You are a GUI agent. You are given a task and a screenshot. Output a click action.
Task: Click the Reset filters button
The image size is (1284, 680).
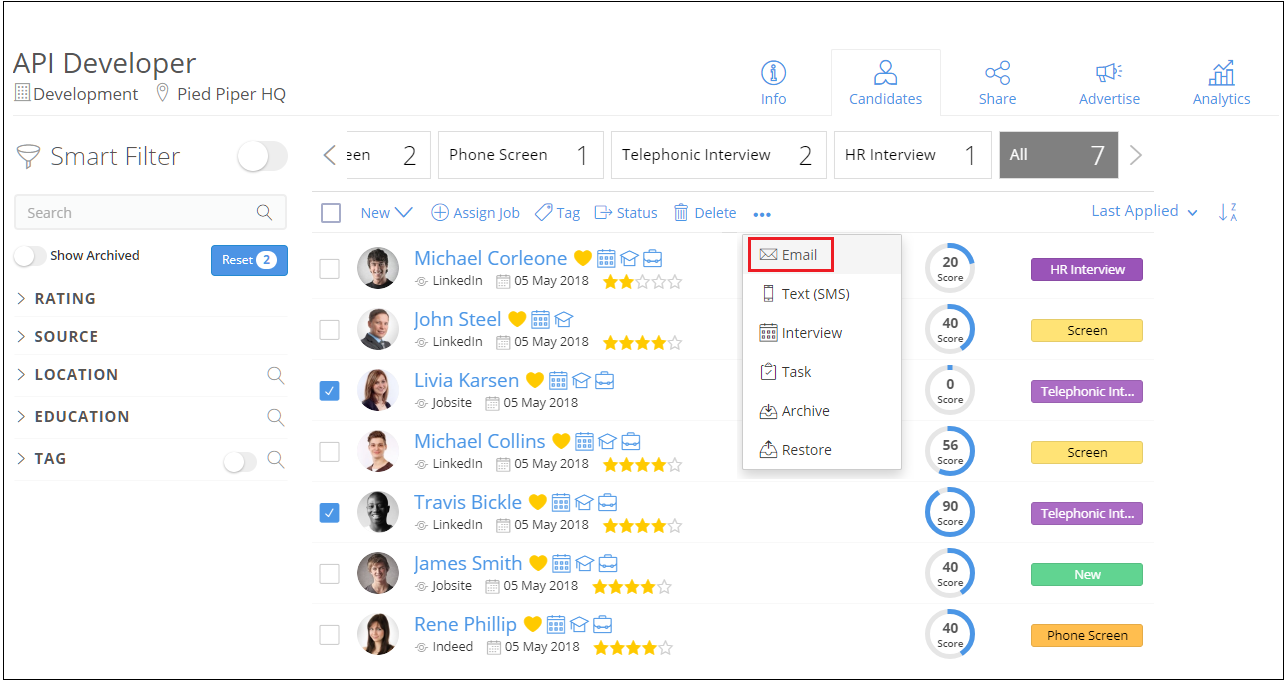pyautogui.click(x=249, y=260)
